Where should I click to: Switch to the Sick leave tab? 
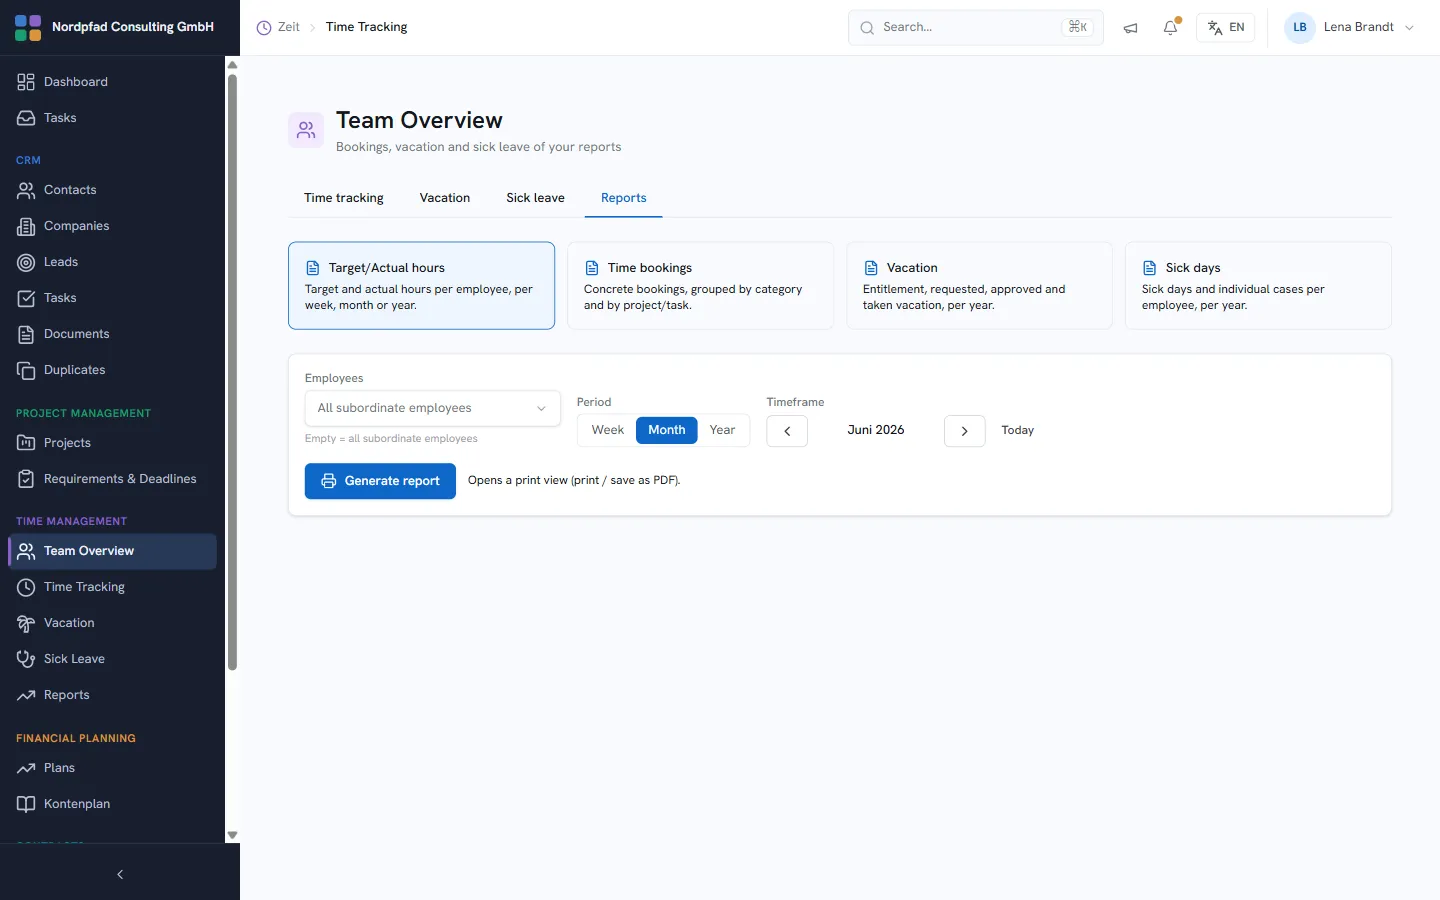pos(535,198)
